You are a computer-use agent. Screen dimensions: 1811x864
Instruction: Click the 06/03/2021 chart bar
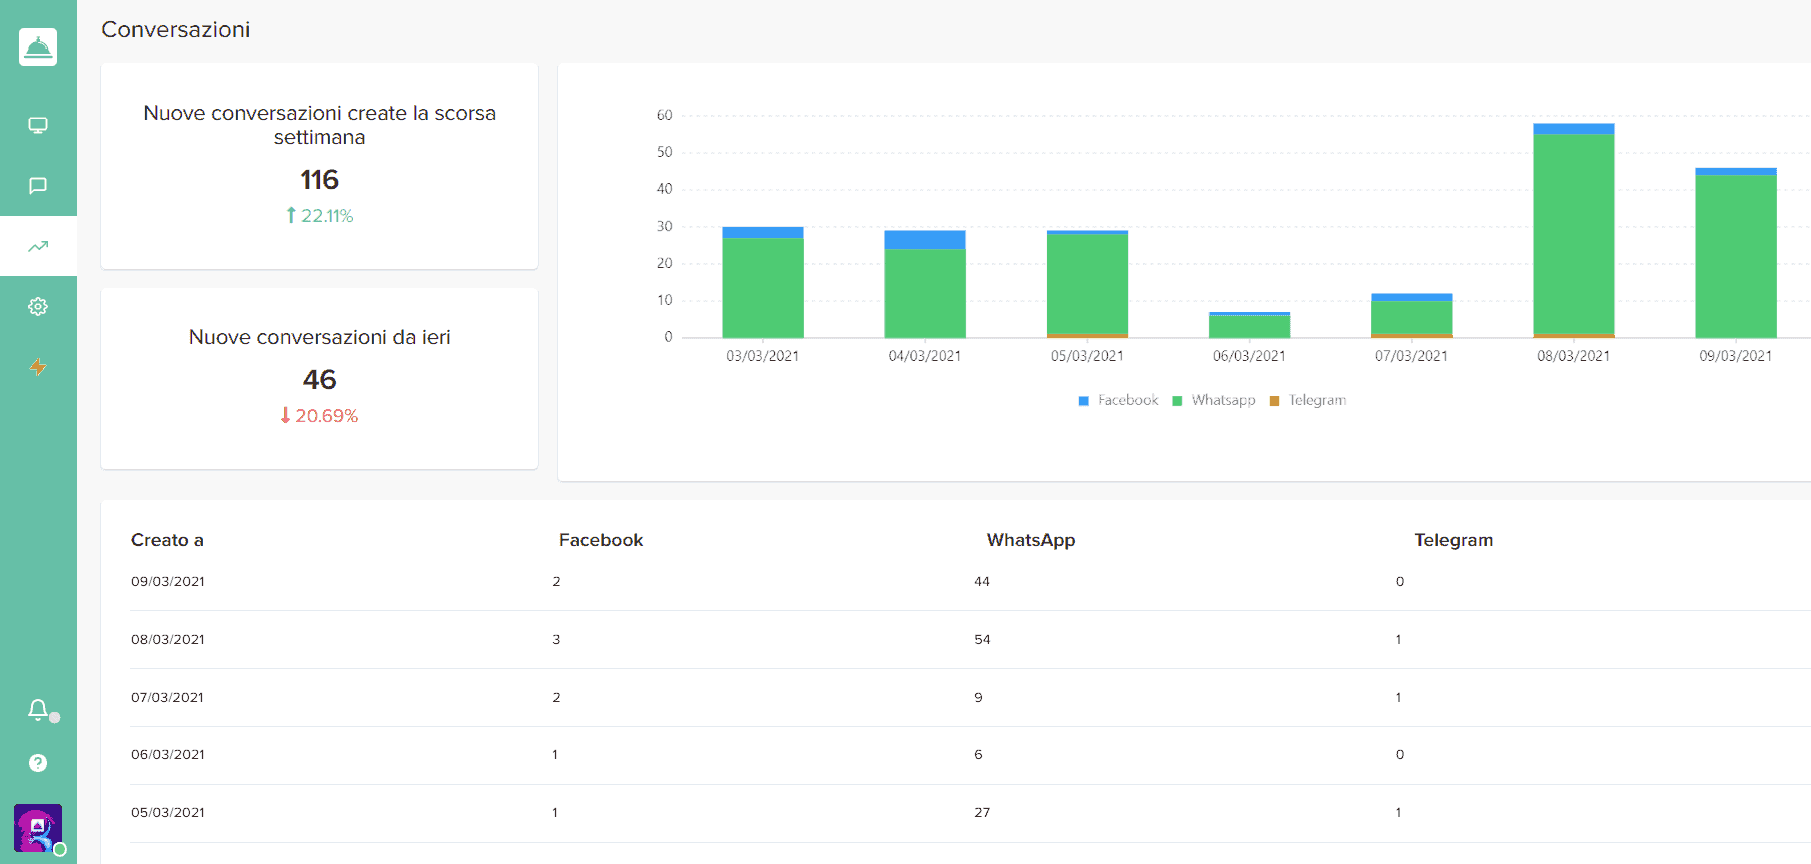(1249, 325)
